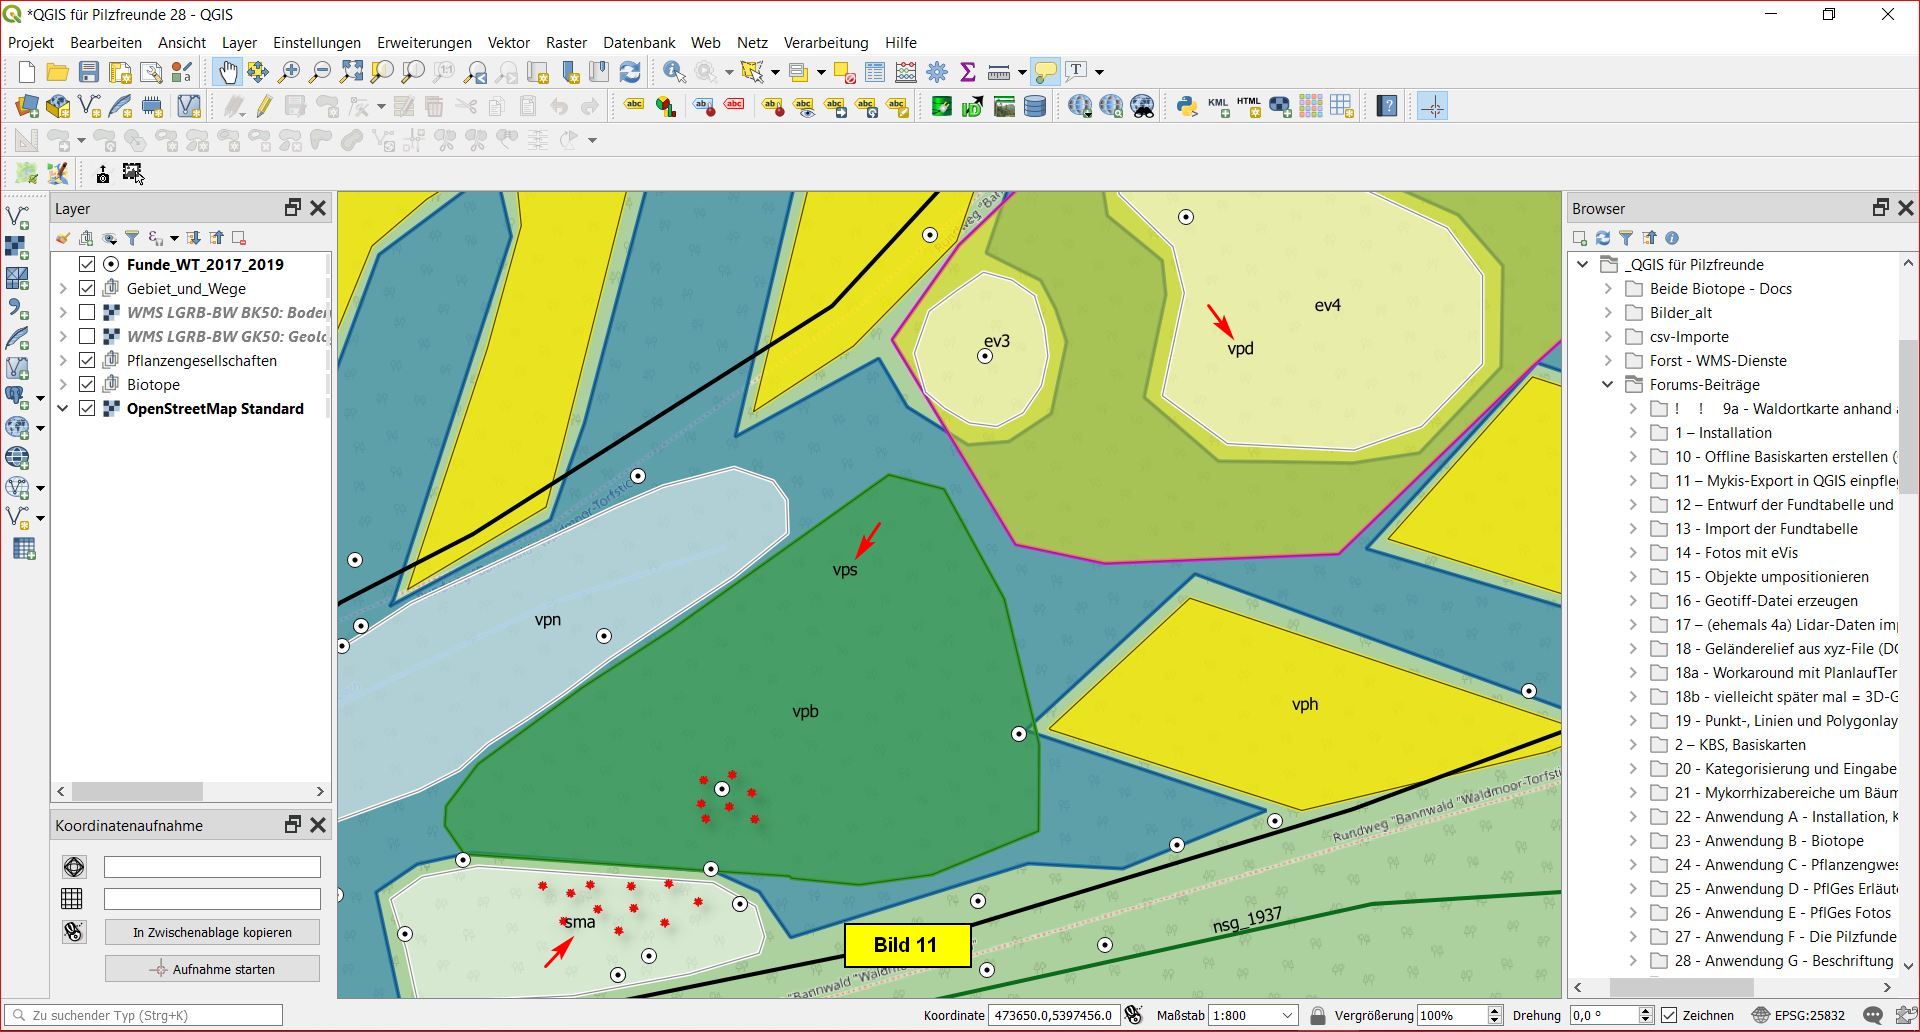Click the Zoom Full extent icon
The image size is (1920, 1032).
[351, 72]
